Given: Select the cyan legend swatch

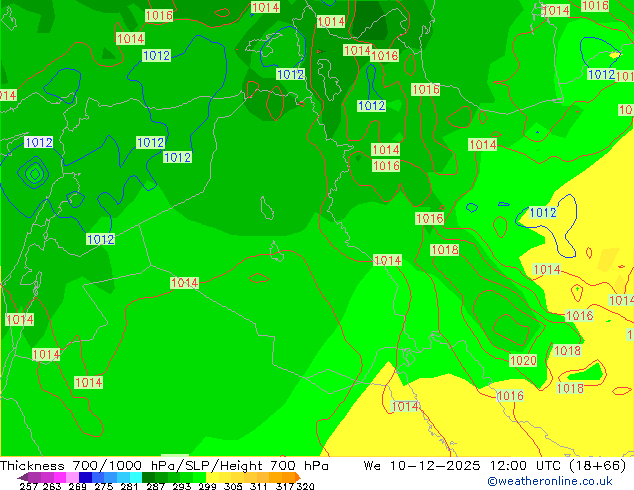Looking at the screenshot, I should coord(136,477).
